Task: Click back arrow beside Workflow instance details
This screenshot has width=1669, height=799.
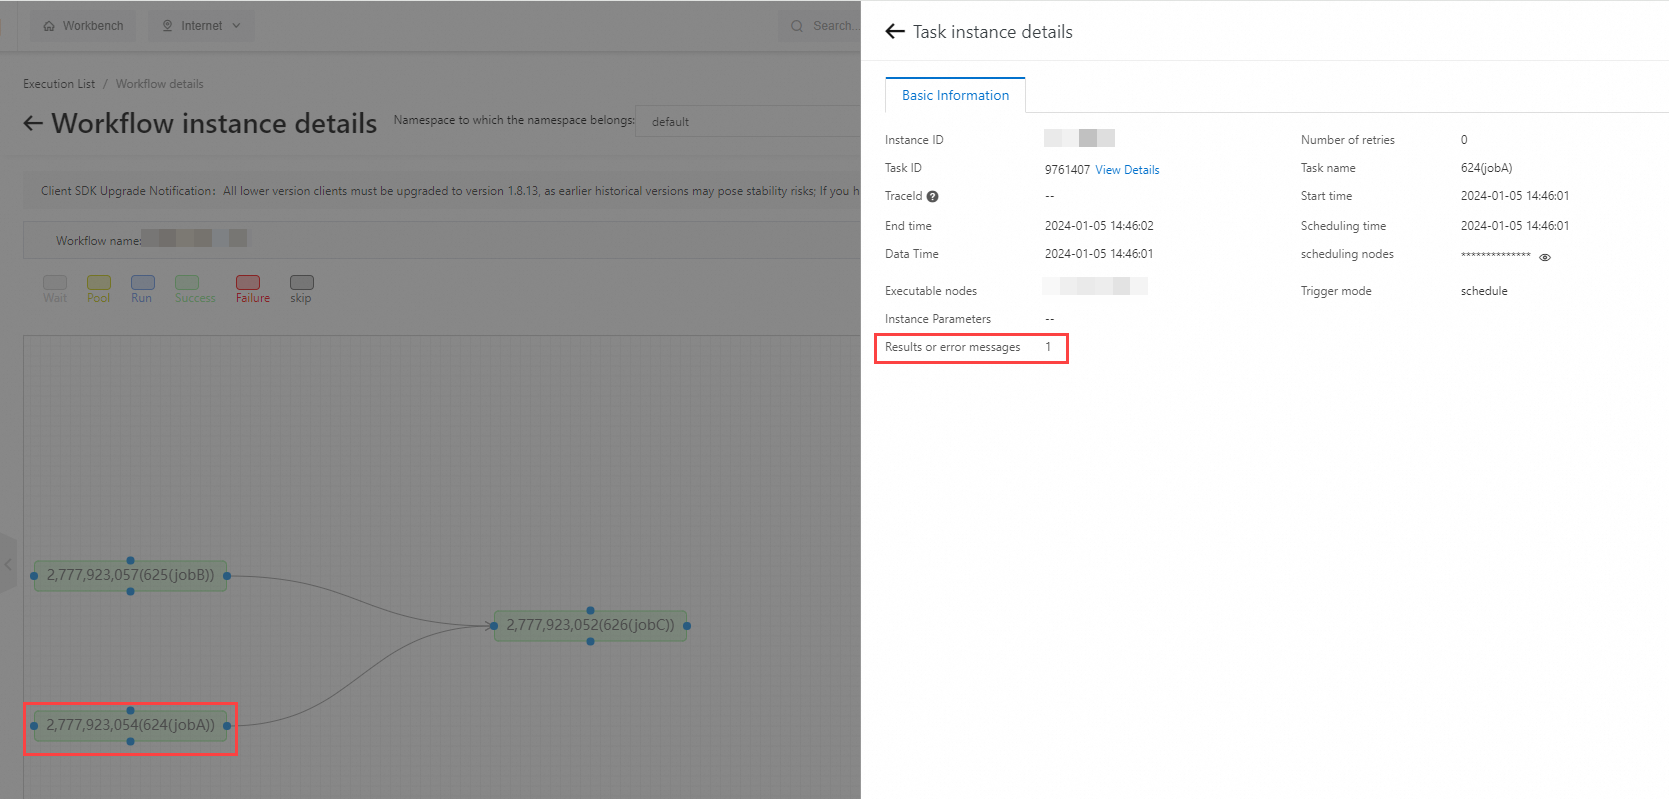Action: tap(33, 123)
